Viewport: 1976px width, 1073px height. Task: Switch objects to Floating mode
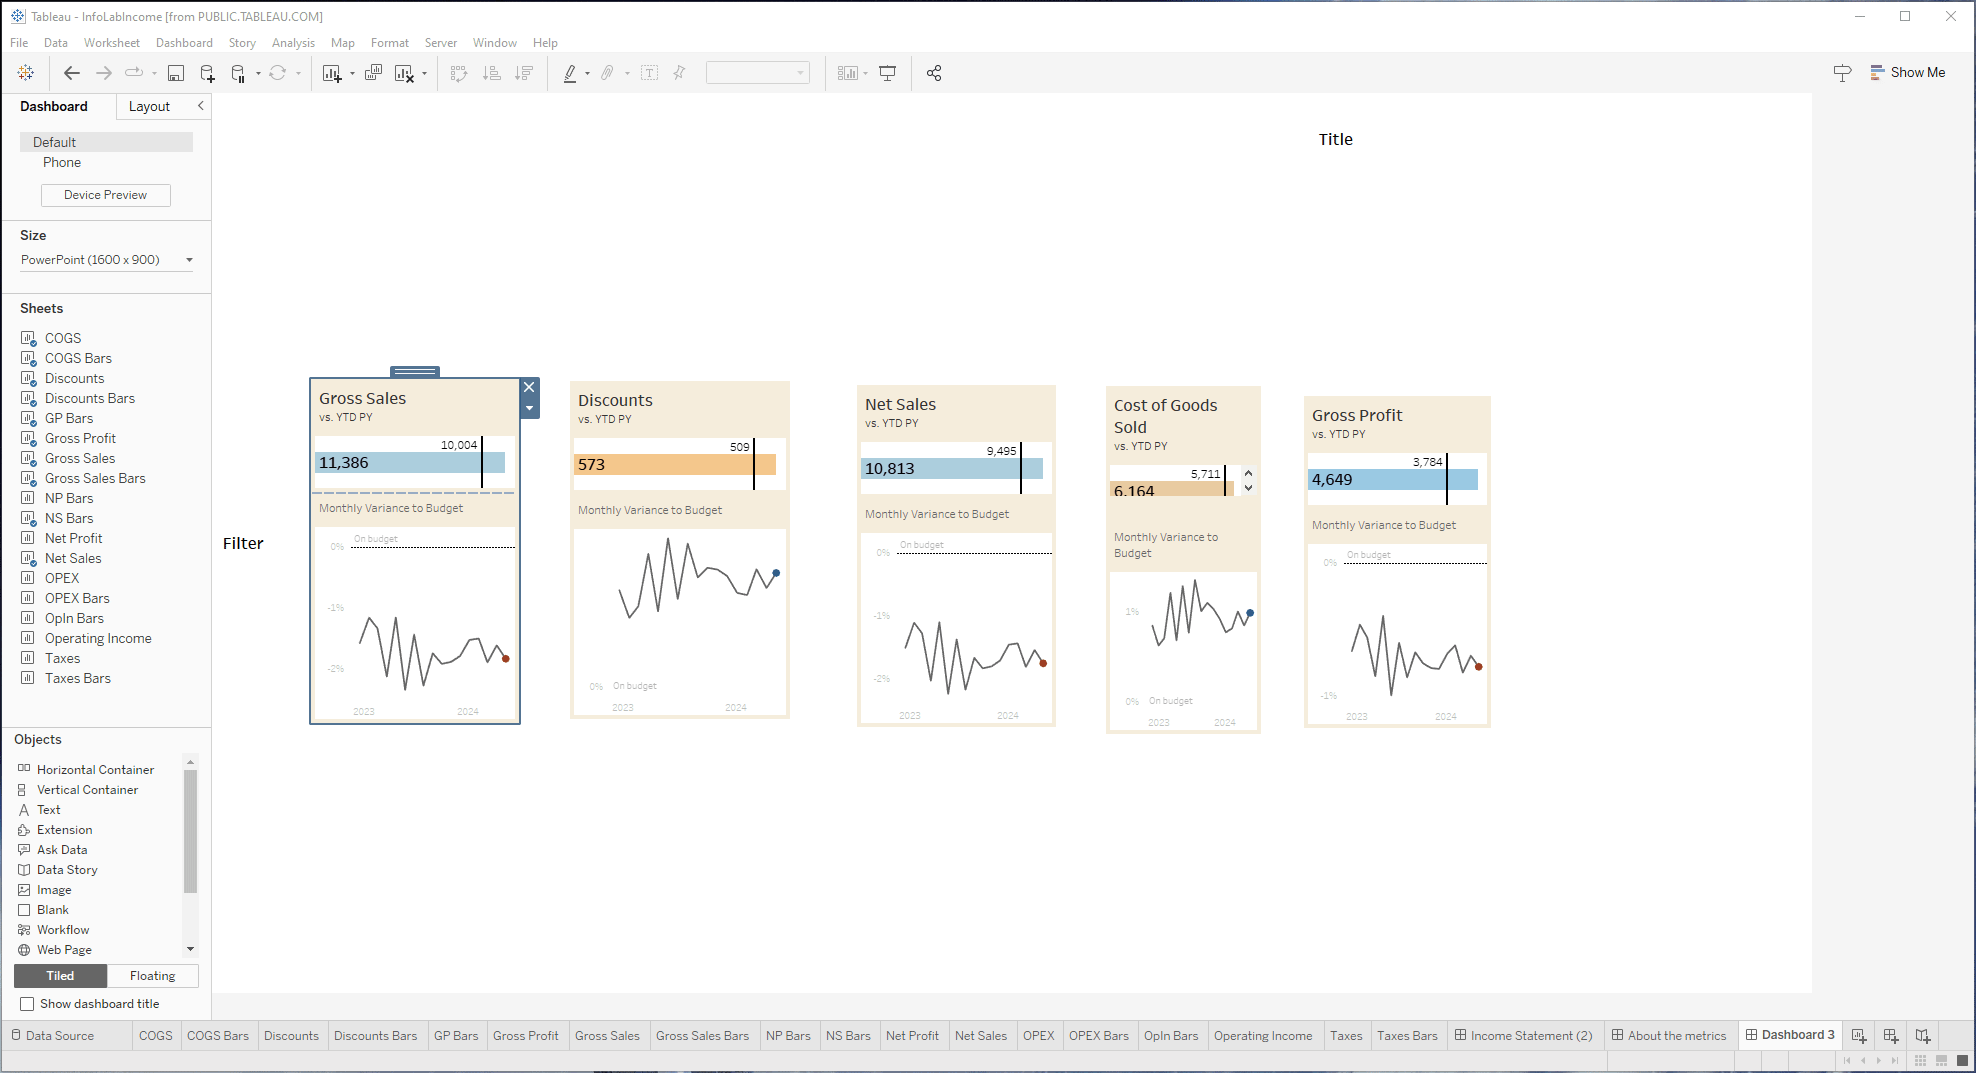(x=152, y=976)
